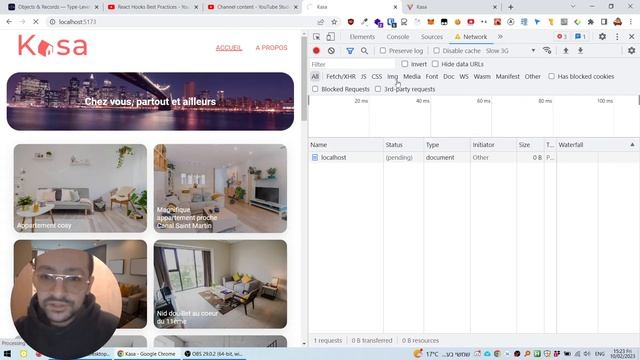Switch to the Console tab
Image resolution: width=640 pixels, height=360 pixels.
(398, 37)
